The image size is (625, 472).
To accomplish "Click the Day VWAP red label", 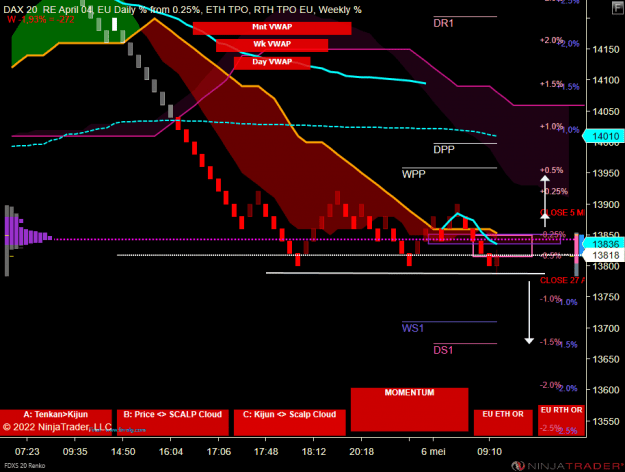I will (x=272, y=63).
